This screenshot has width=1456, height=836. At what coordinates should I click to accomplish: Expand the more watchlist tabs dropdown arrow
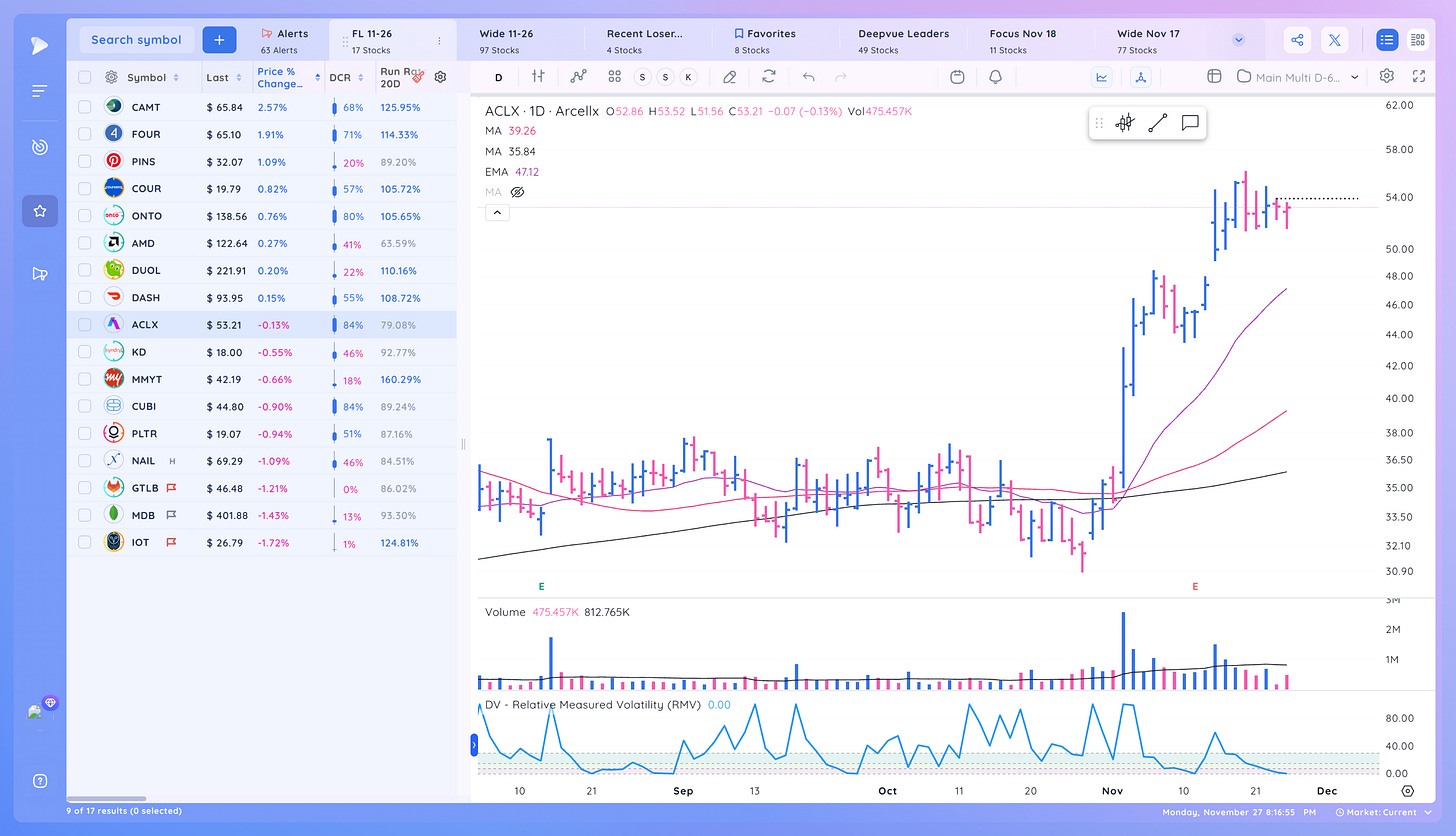[x=1239, y=40]
